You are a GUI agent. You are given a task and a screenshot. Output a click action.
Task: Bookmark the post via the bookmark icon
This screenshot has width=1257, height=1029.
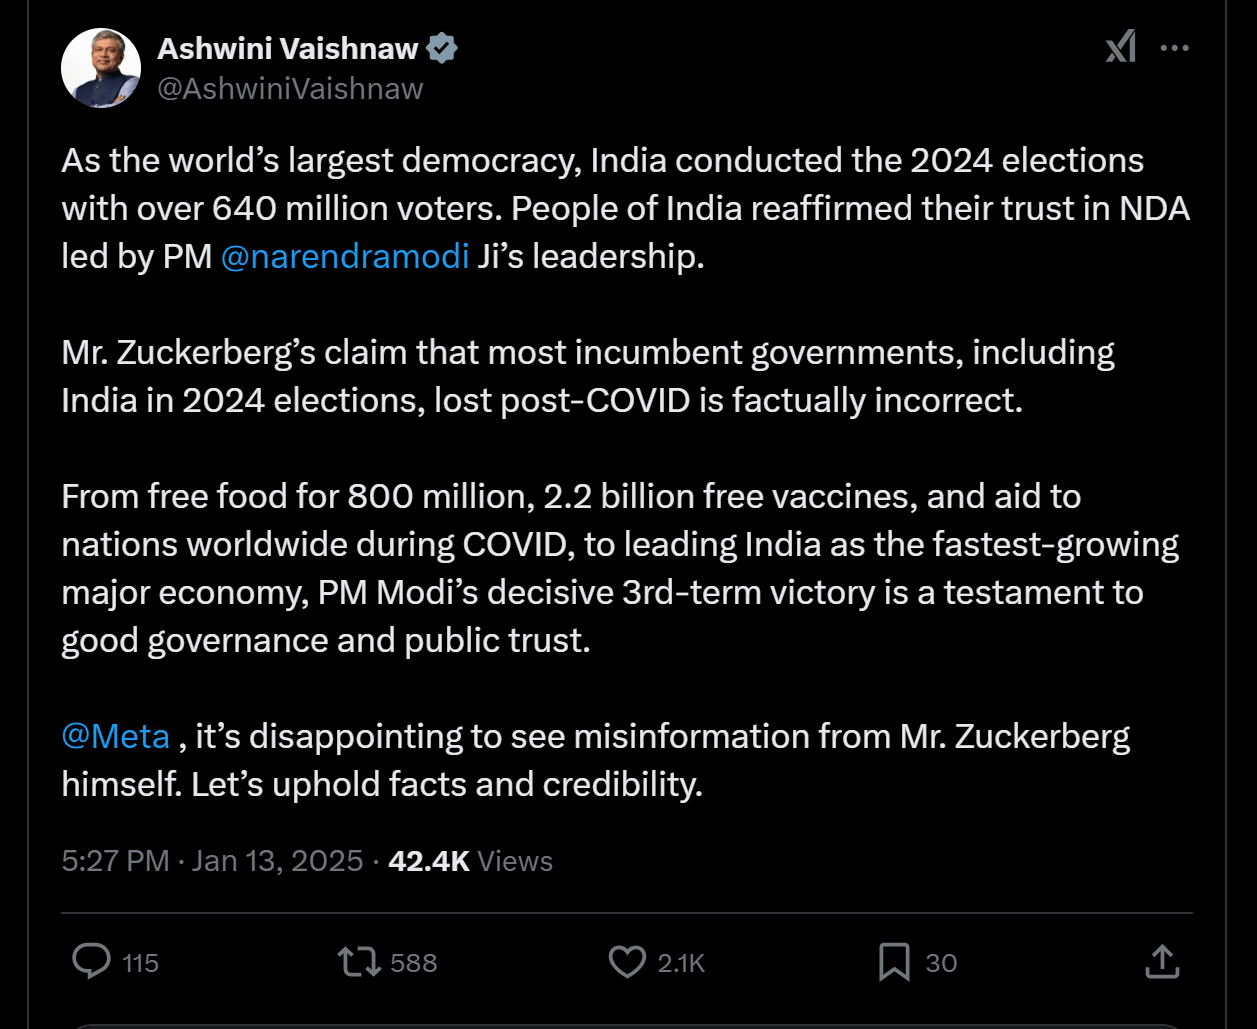(893, 962)
